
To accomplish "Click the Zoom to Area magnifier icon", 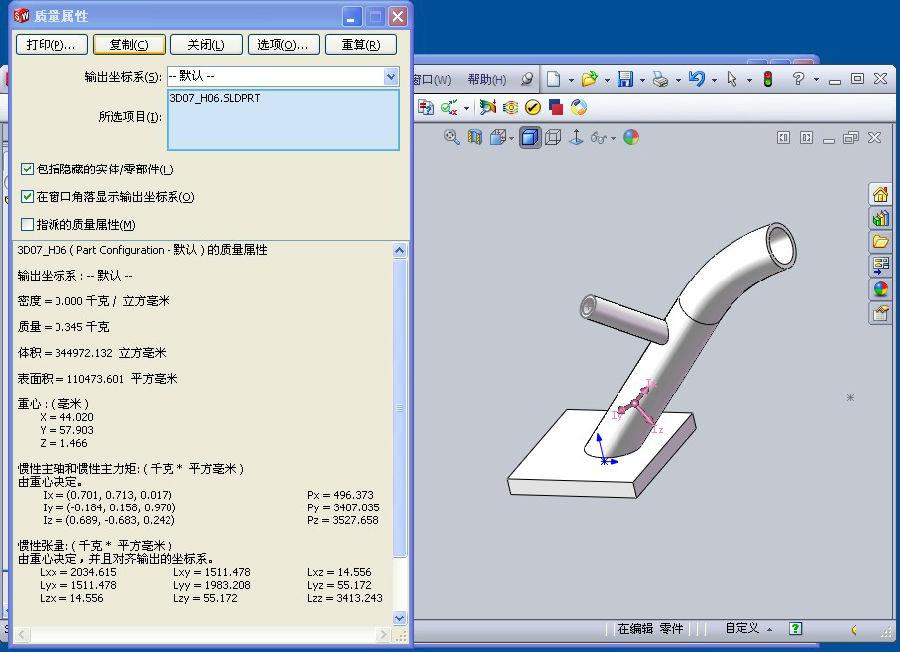I will [x=452, y=138].
